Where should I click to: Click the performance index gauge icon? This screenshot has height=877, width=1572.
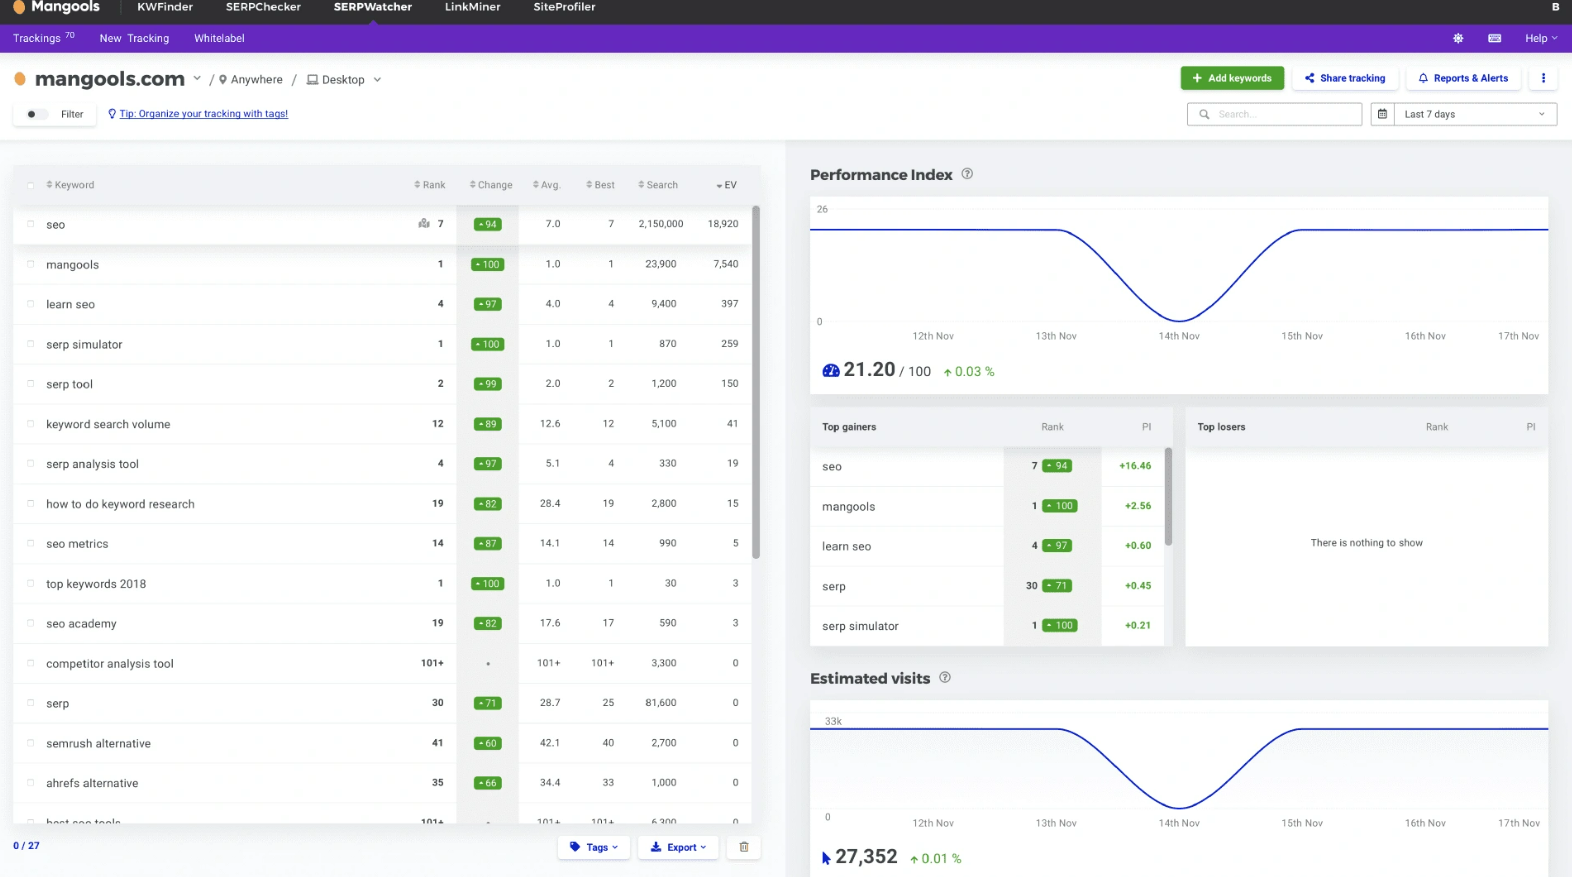click(x=831, y=370)
